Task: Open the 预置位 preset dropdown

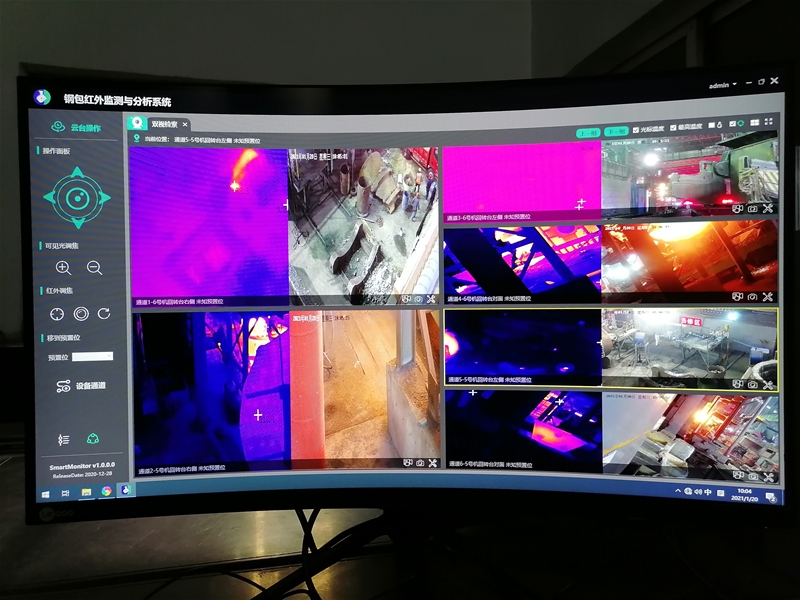Action: point(93,356)
